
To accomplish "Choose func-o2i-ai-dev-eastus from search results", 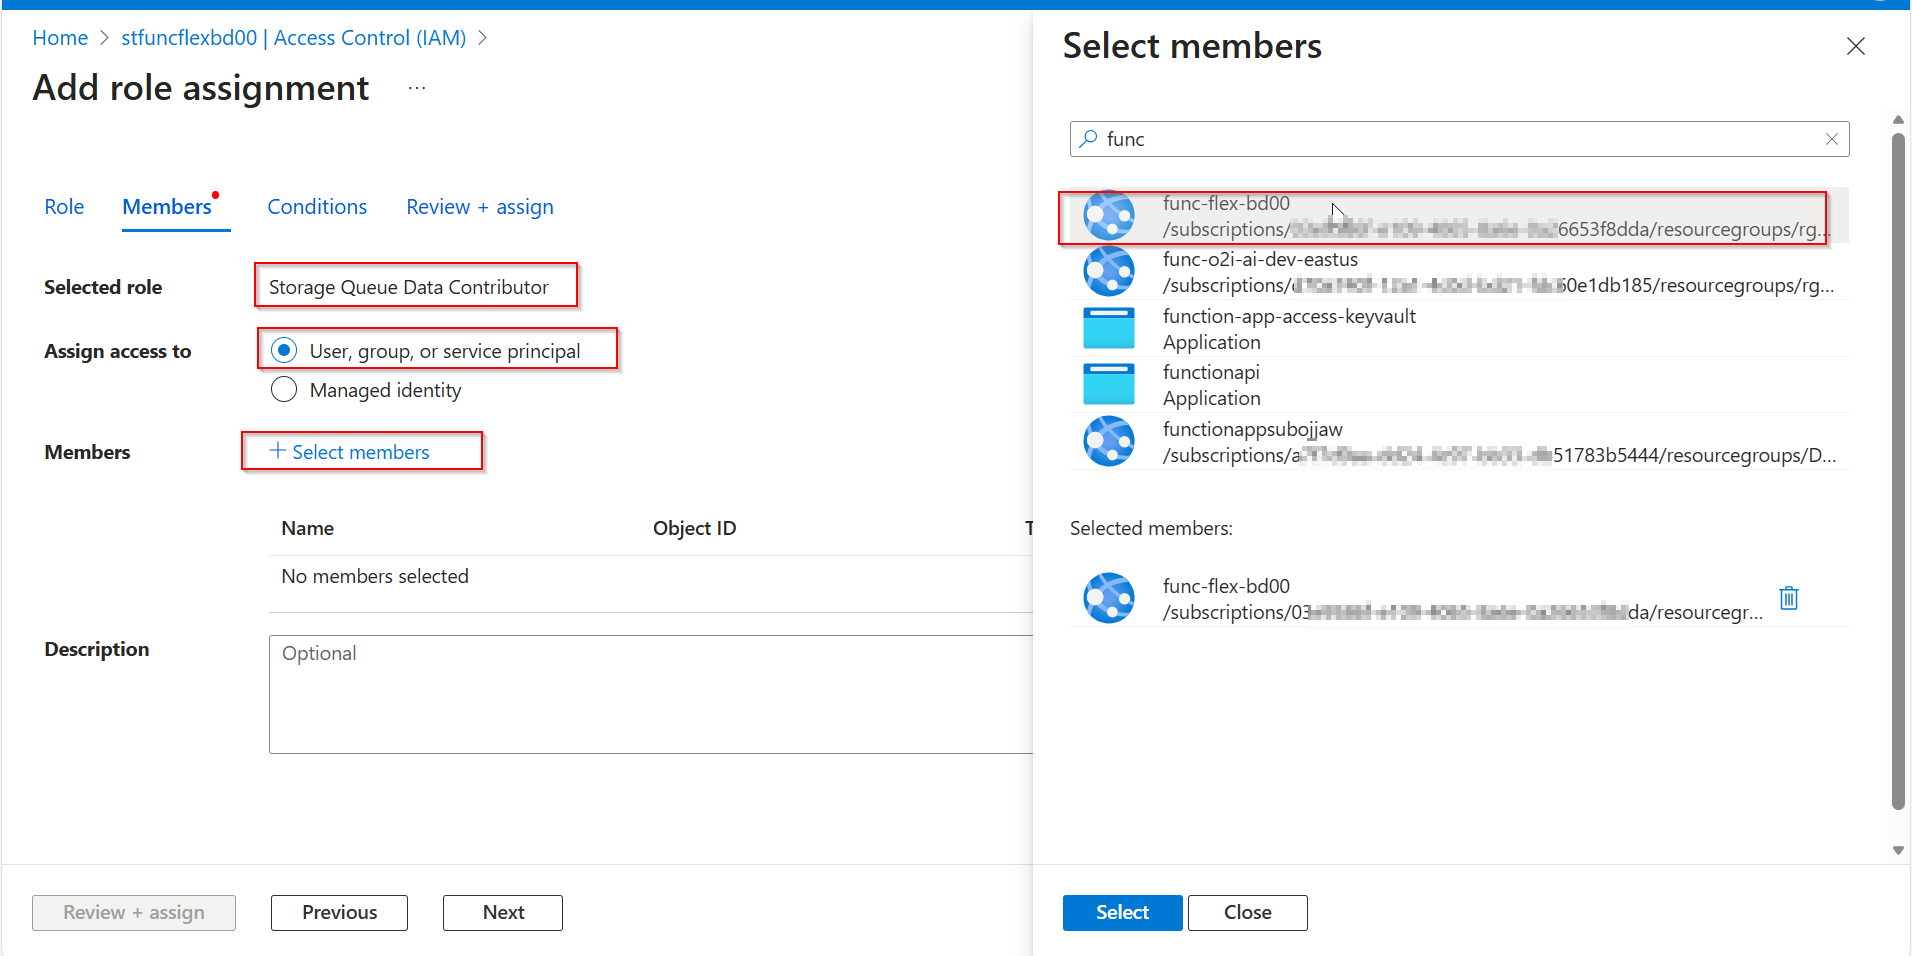I will tap(1459, 272).
